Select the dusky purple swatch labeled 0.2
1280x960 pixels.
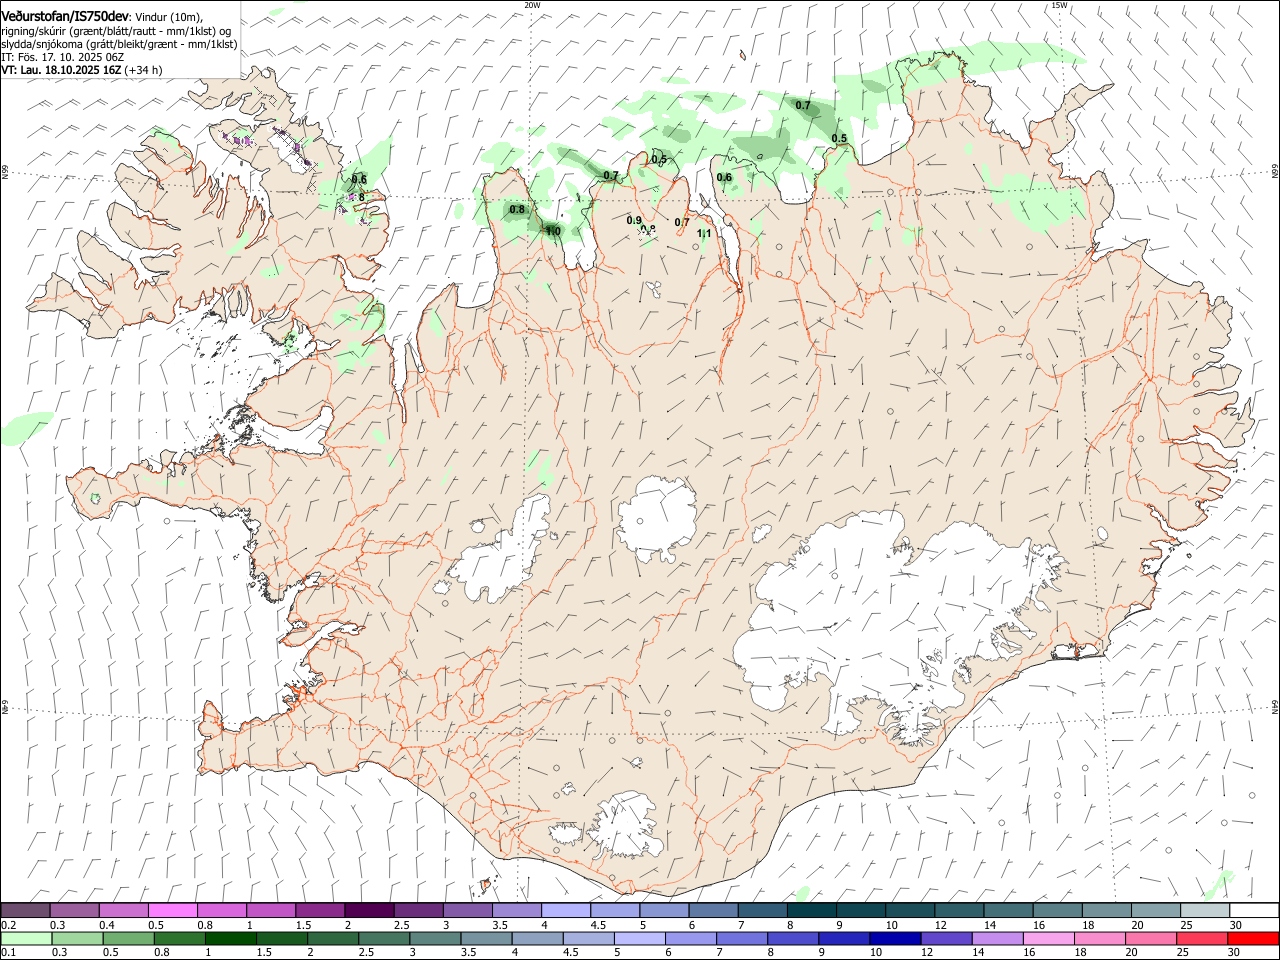click(25, 911)
